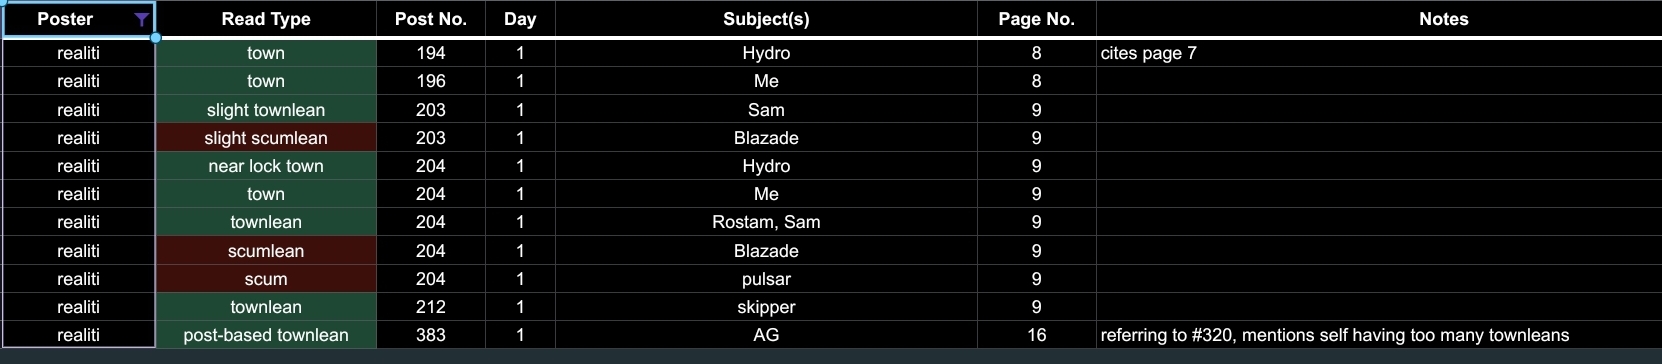This screenshot has height=364, width=1662.
Task: Select the Day column header
Action: coord(520,19)
